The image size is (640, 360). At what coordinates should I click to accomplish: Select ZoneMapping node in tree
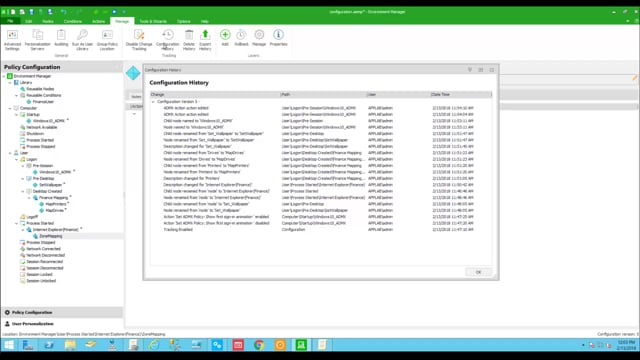pos(51,236)
